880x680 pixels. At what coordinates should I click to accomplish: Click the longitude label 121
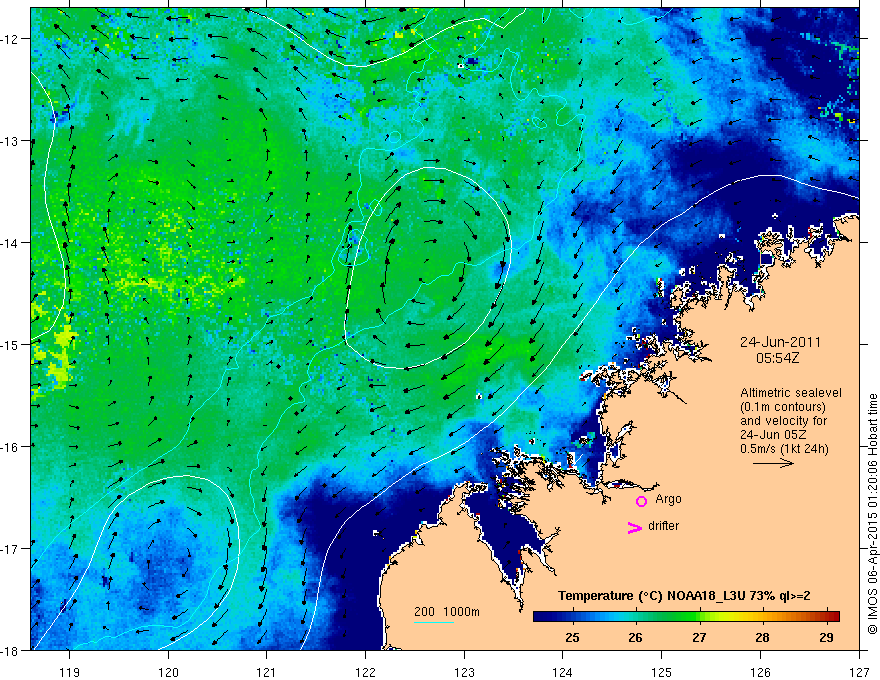pos(267,672)
